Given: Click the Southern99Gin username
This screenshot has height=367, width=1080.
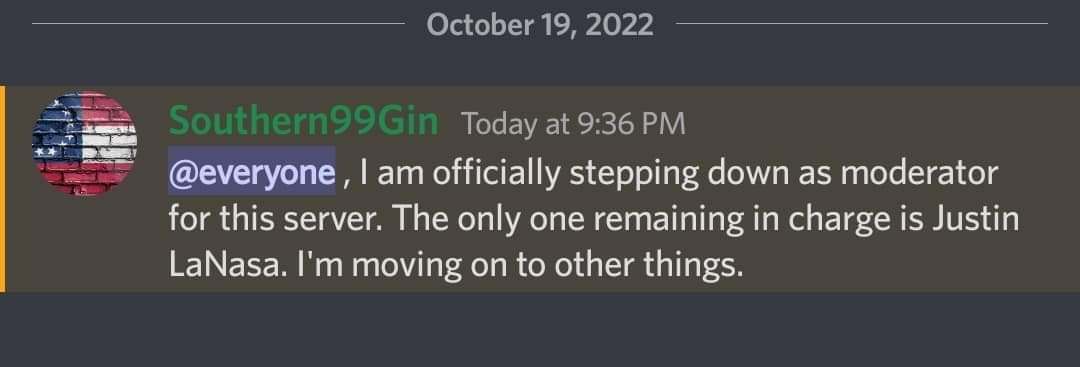Looking at the screenshot, I should [x=304, y=123].
